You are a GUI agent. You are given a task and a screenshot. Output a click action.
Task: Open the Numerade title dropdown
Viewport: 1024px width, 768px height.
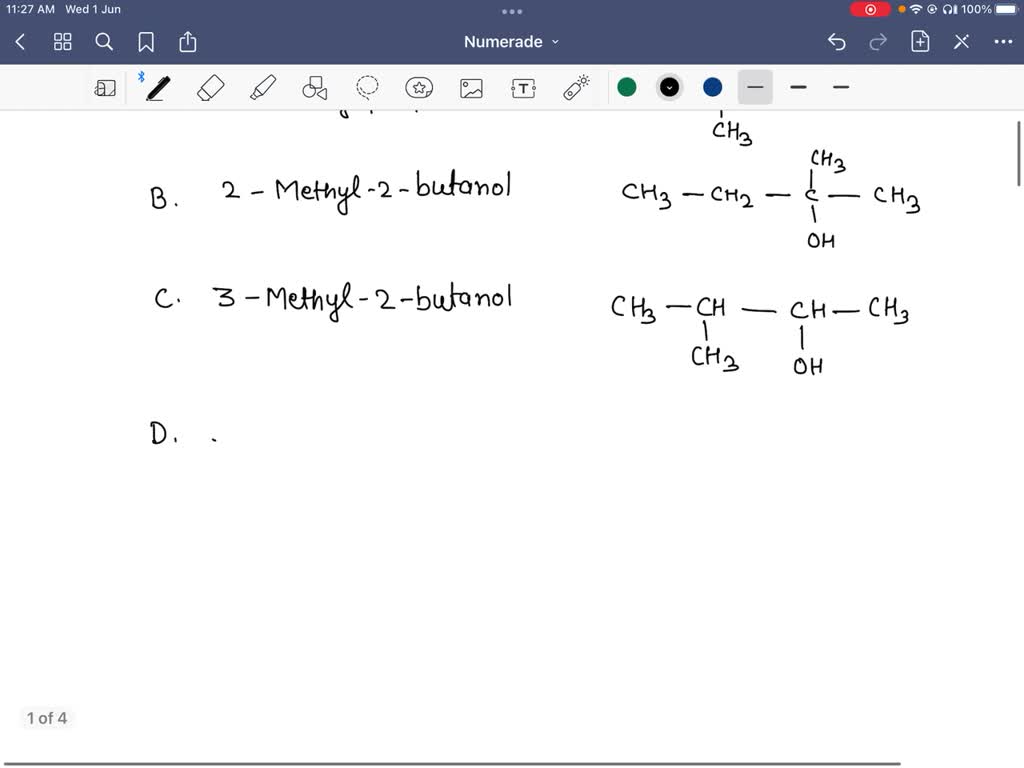click(511, 42)
